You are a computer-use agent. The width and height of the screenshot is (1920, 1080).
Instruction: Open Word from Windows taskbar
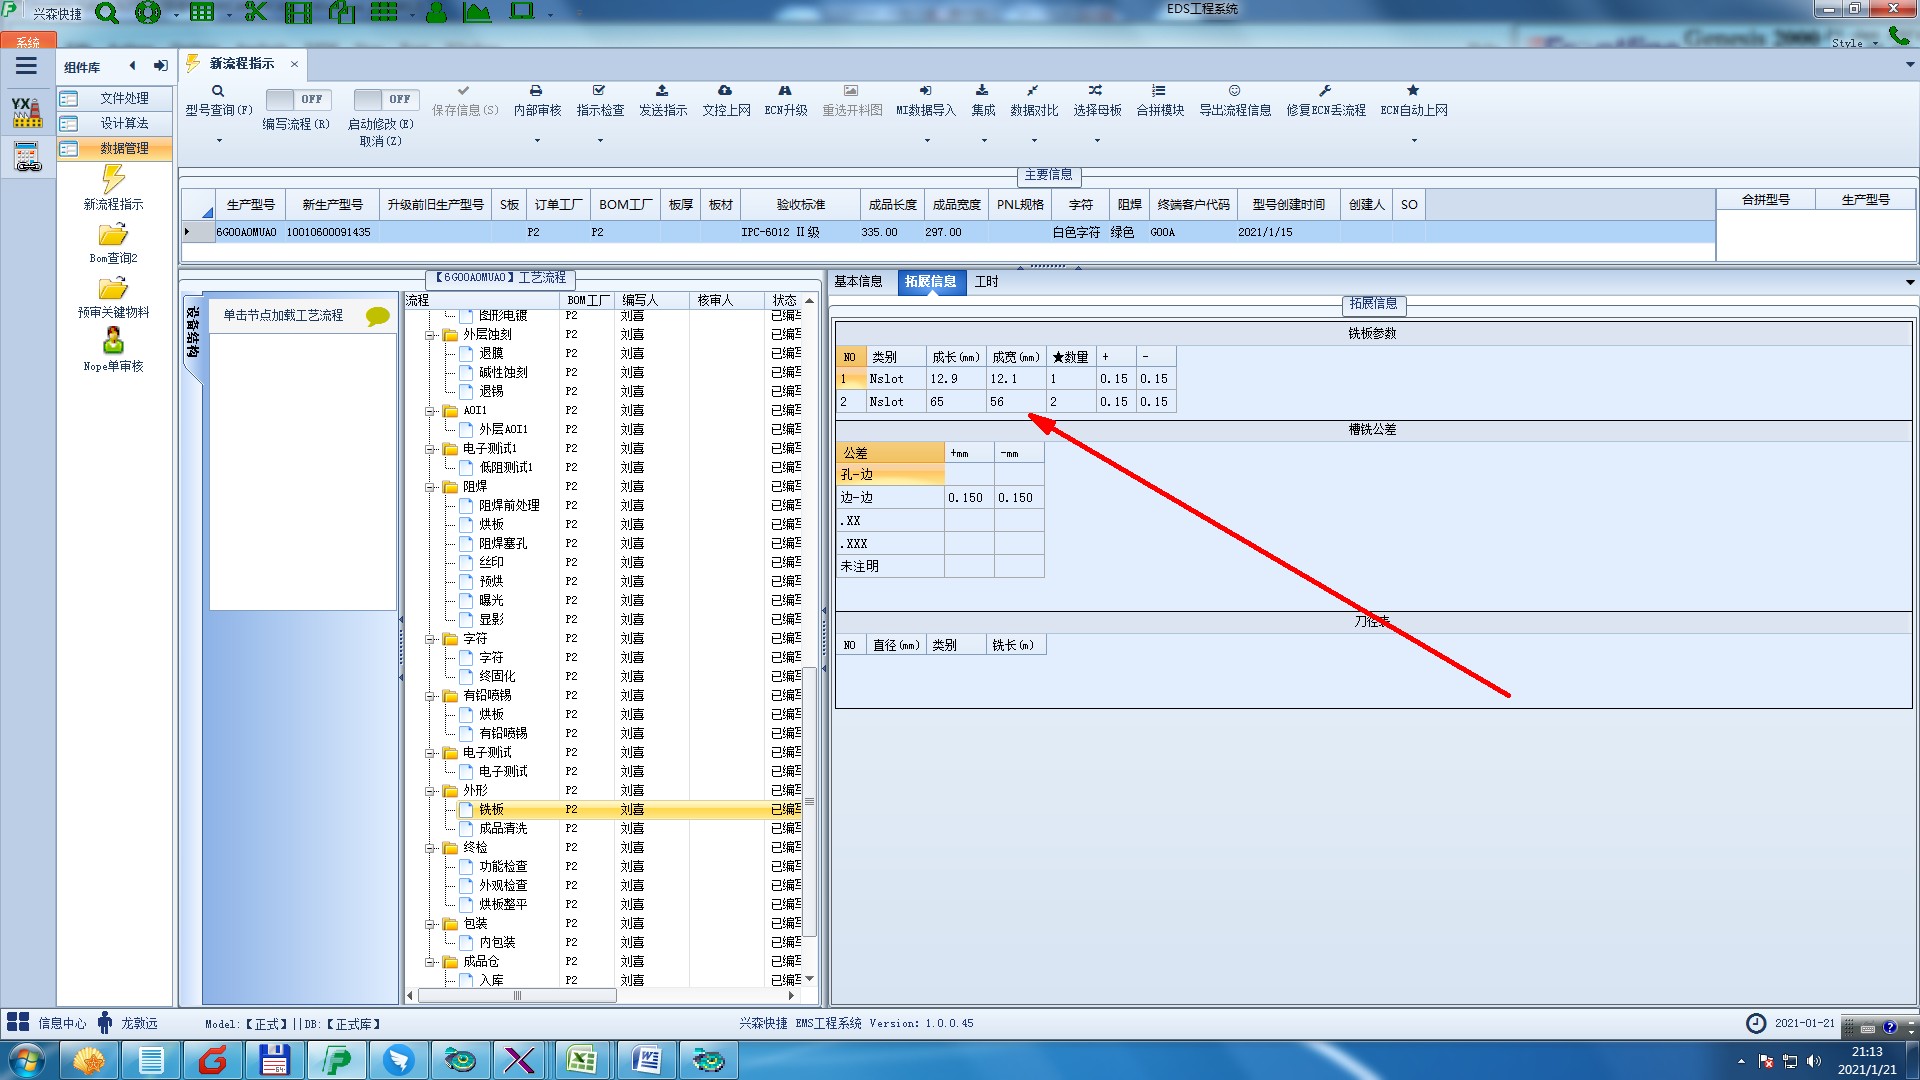647,1060
